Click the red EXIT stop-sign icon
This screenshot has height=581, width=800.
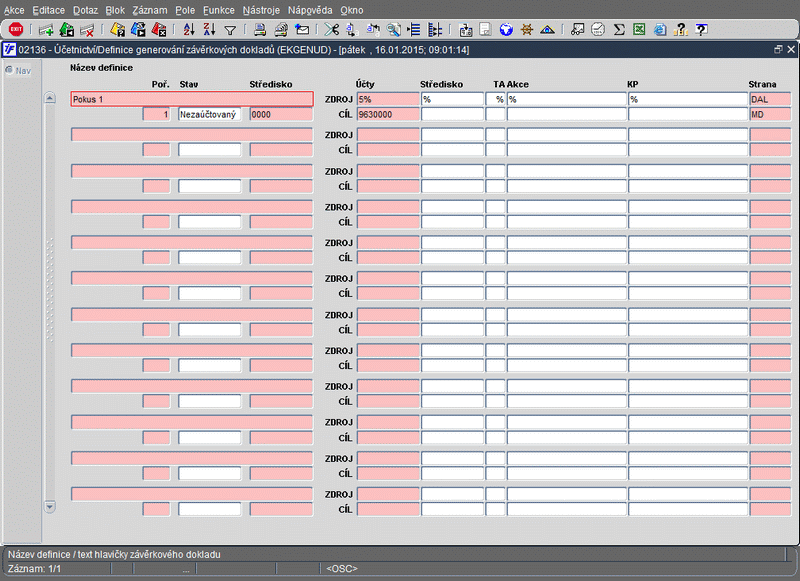(15, 30)
